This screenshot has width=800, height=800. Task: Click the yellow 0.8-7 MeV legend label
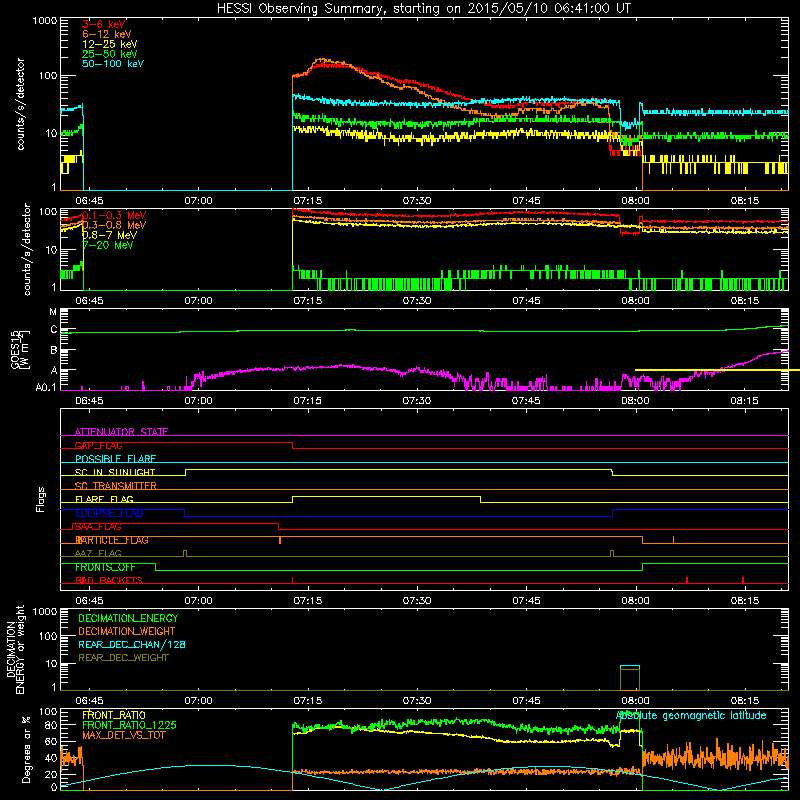point(110,235)
